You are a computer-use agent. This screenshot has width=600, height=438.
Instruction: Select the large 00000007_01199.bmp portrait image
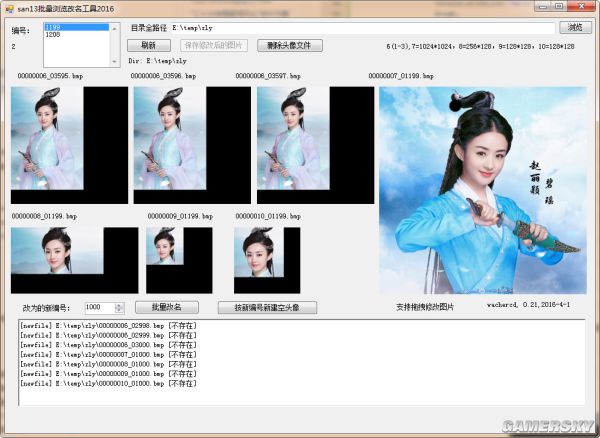pos(483,190)
